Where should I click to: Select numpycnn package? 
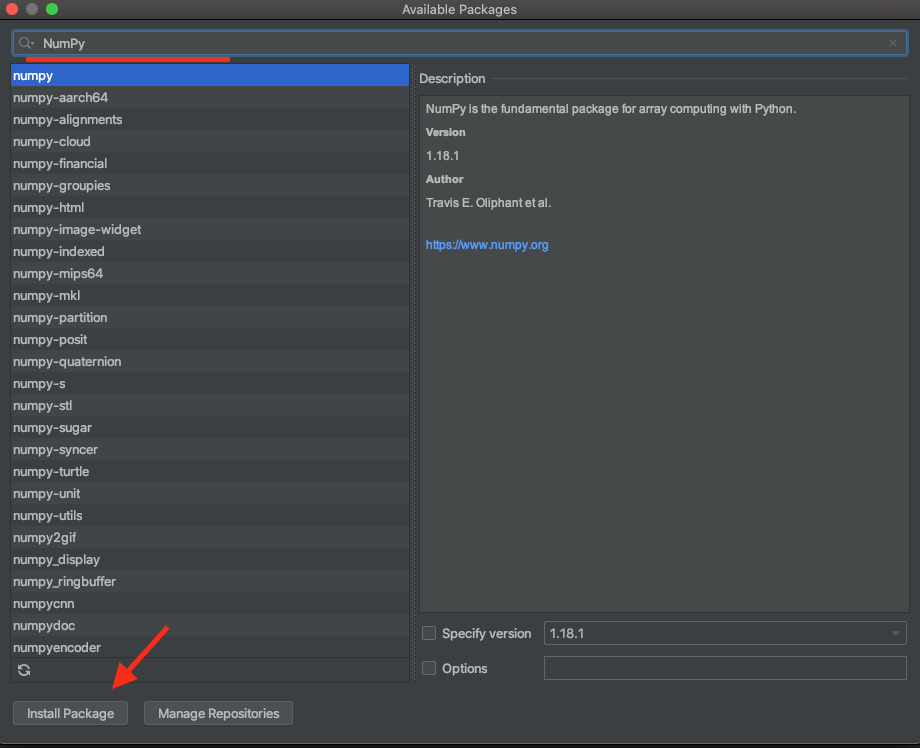pos(210,604)
